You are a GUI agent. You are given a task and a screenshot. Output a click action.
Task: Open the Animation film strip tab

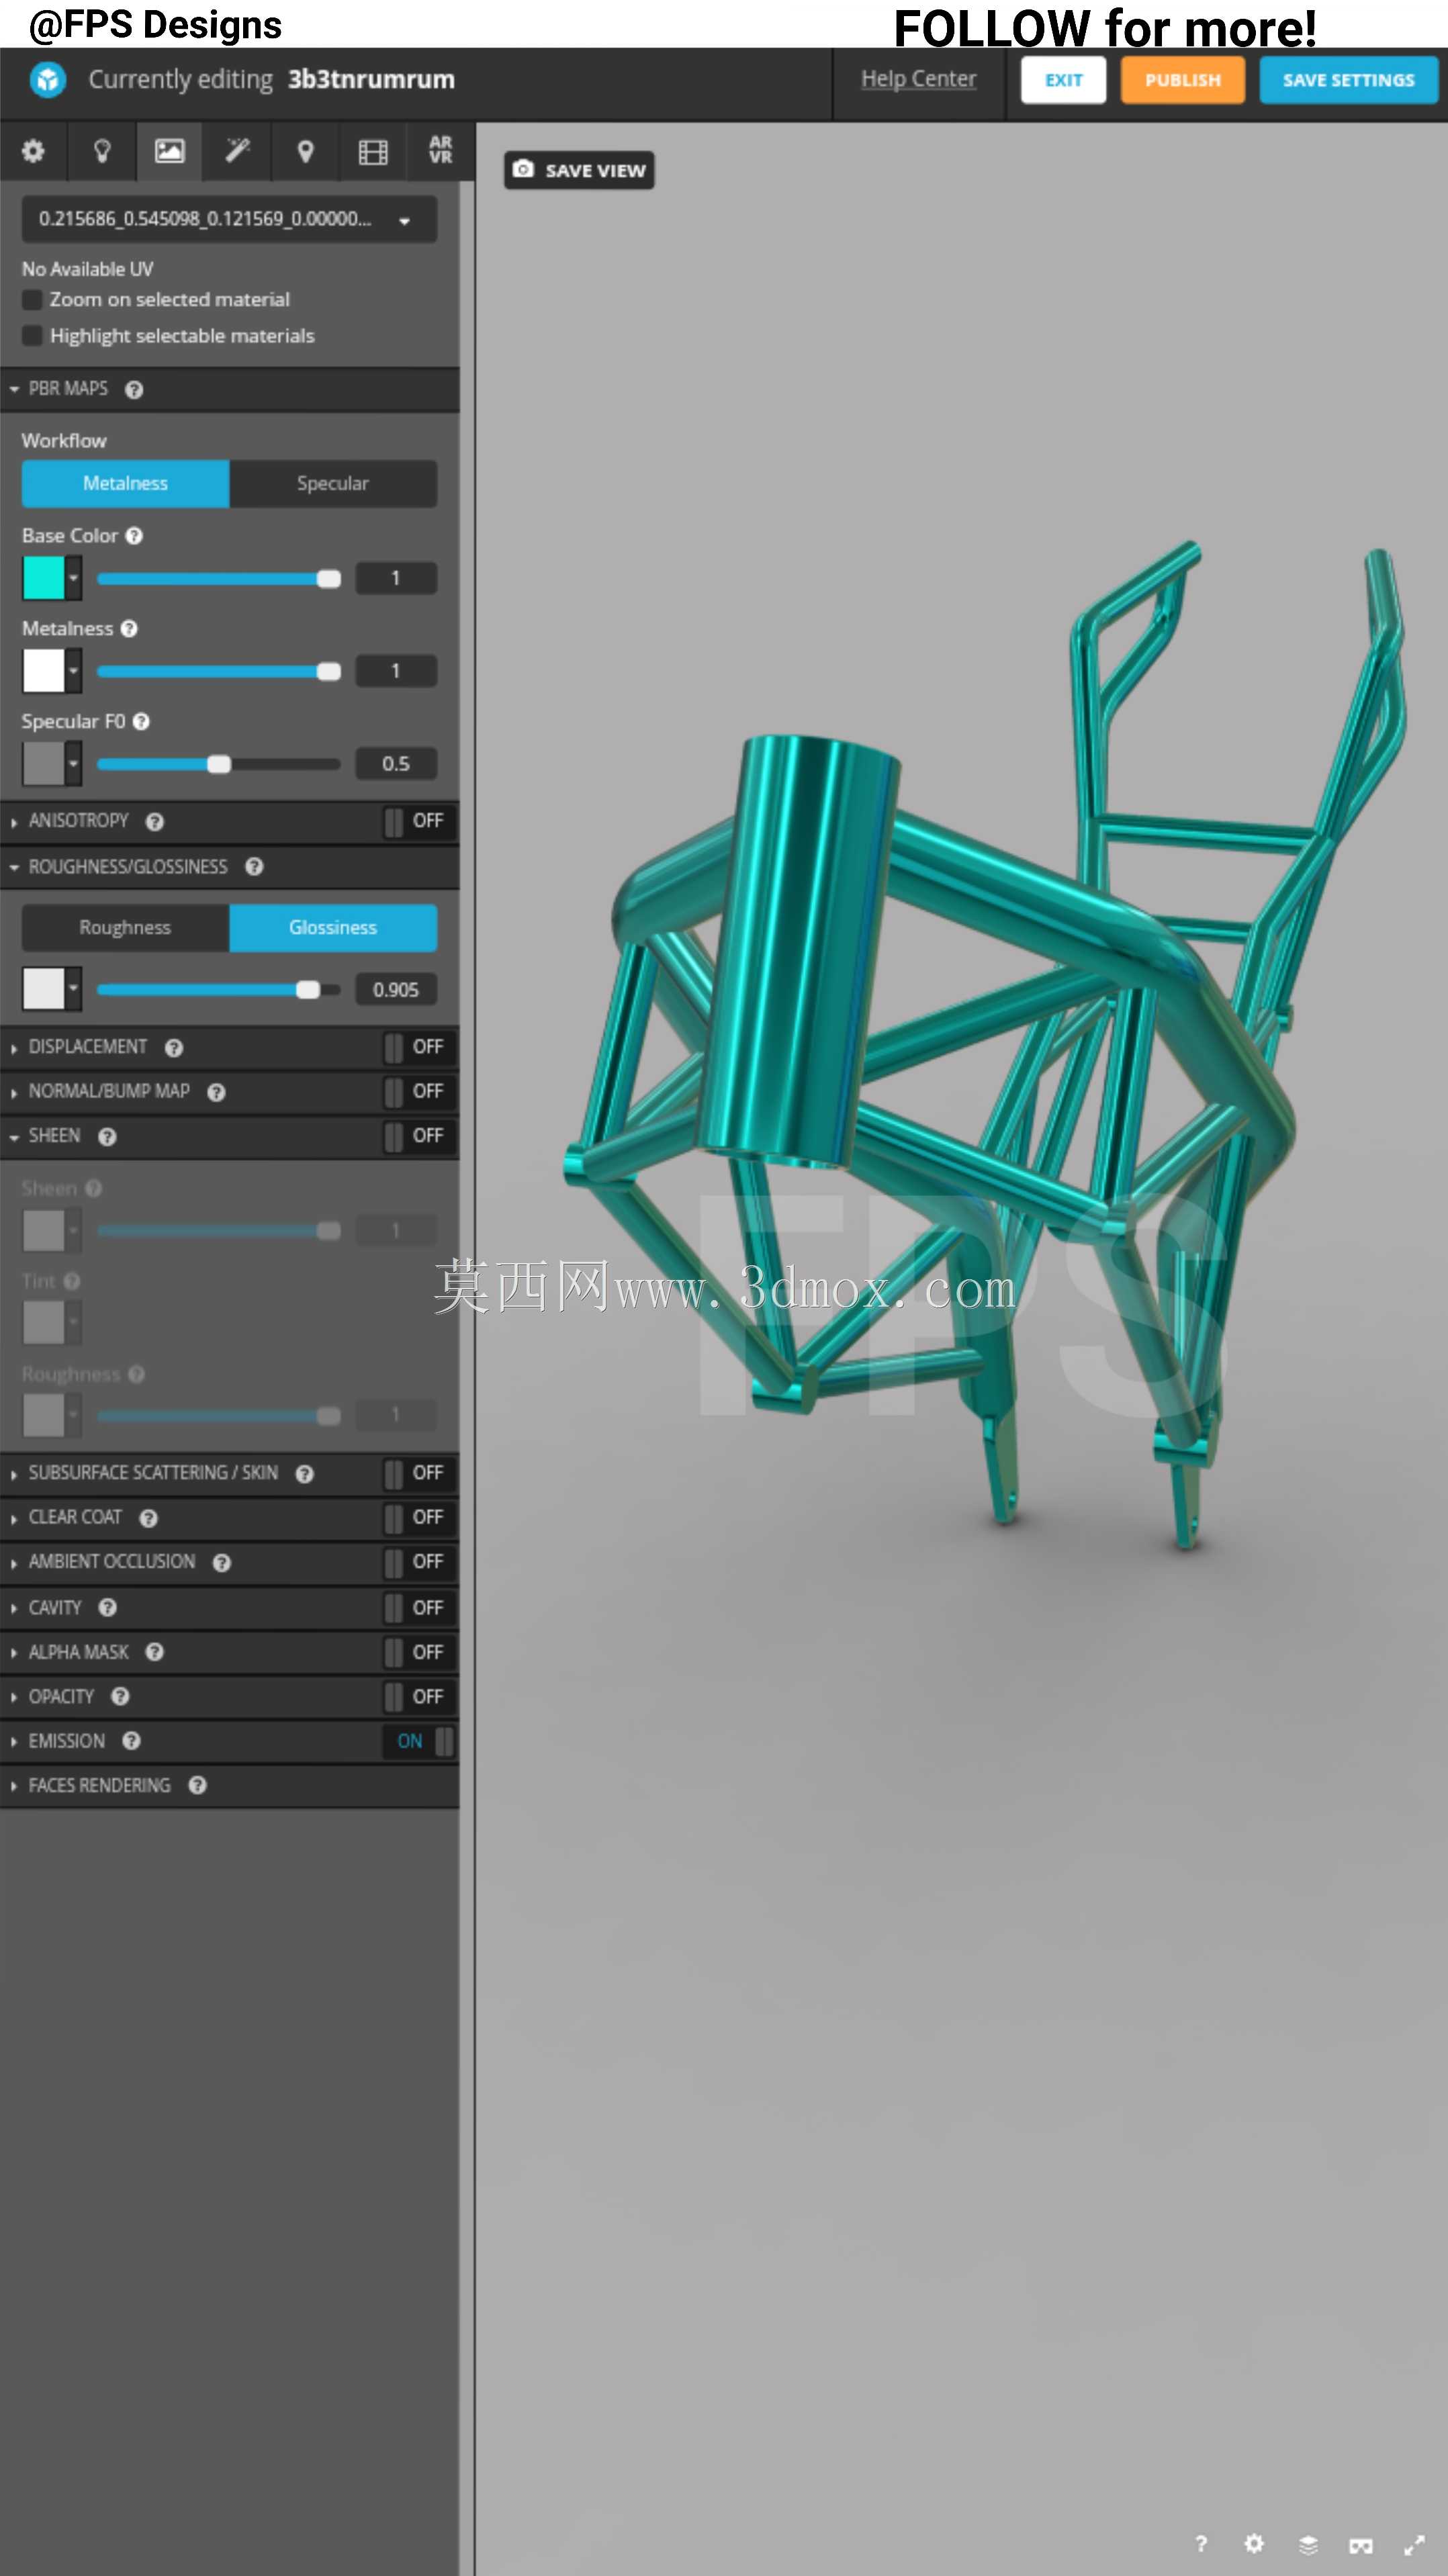click(373, 151)
